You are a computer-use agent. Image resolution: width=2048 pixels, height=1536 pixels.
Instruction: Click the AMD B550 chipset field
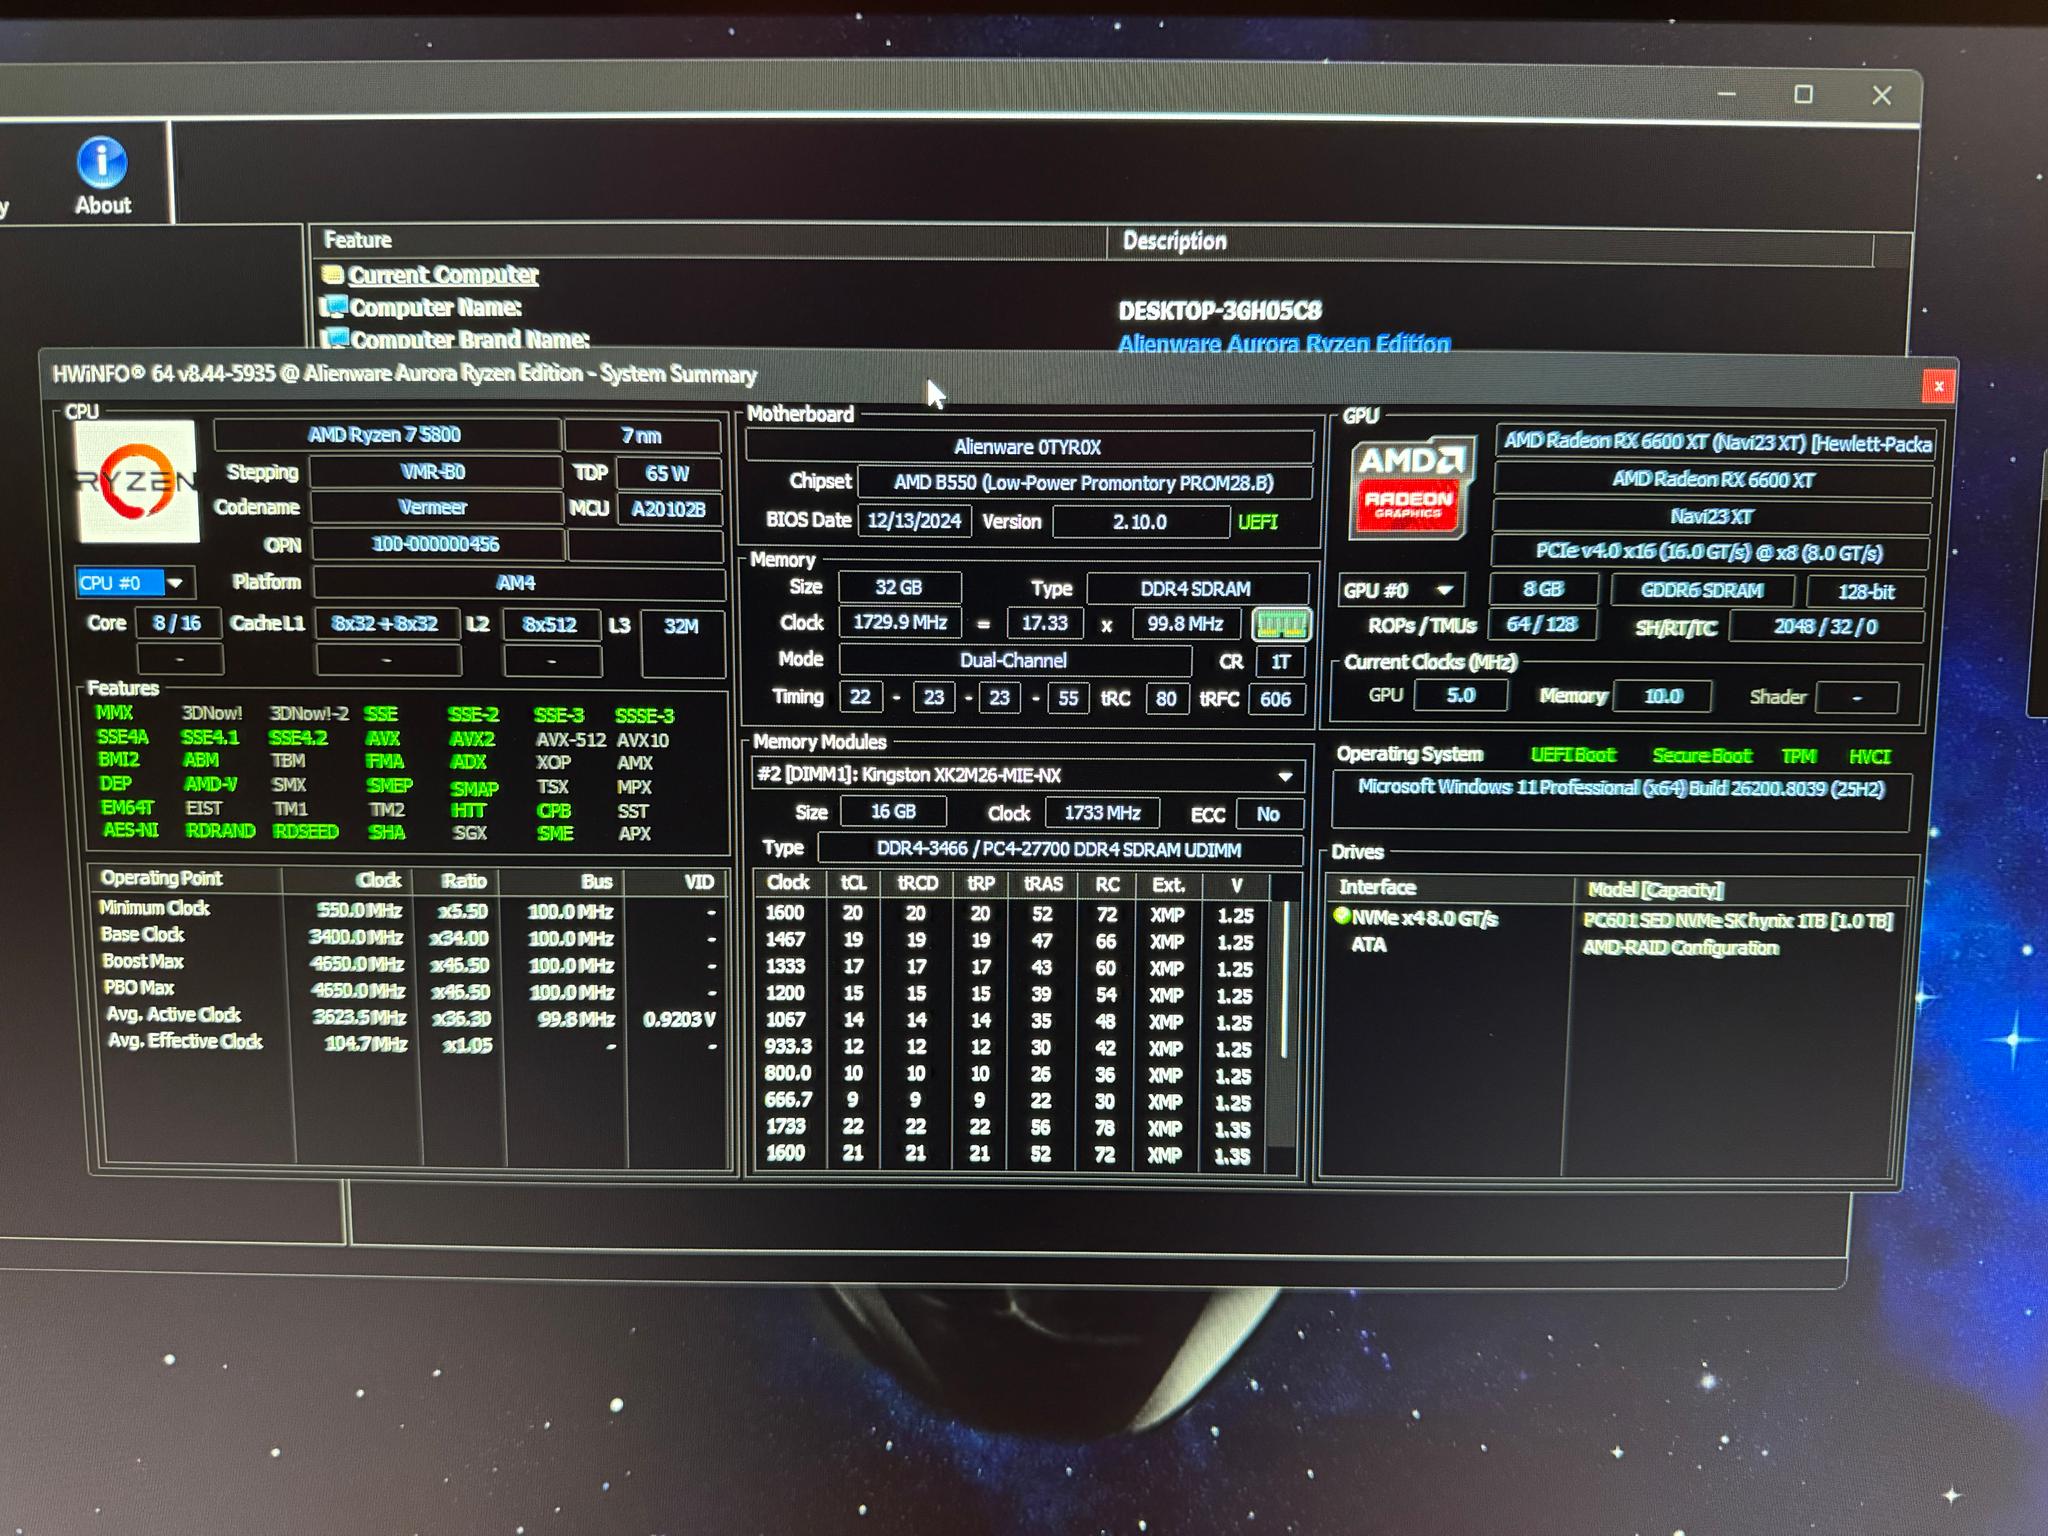[1084, 483]
